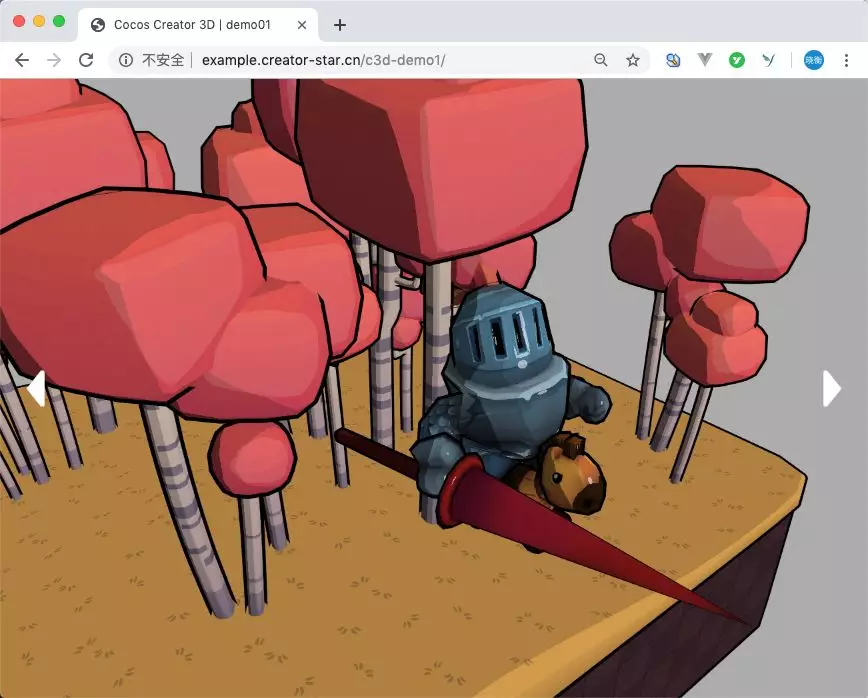Image resolution: width=868 pixels, height=698 pixels.
Task: Open the green leaf extension icon
Action: (768, 60)
